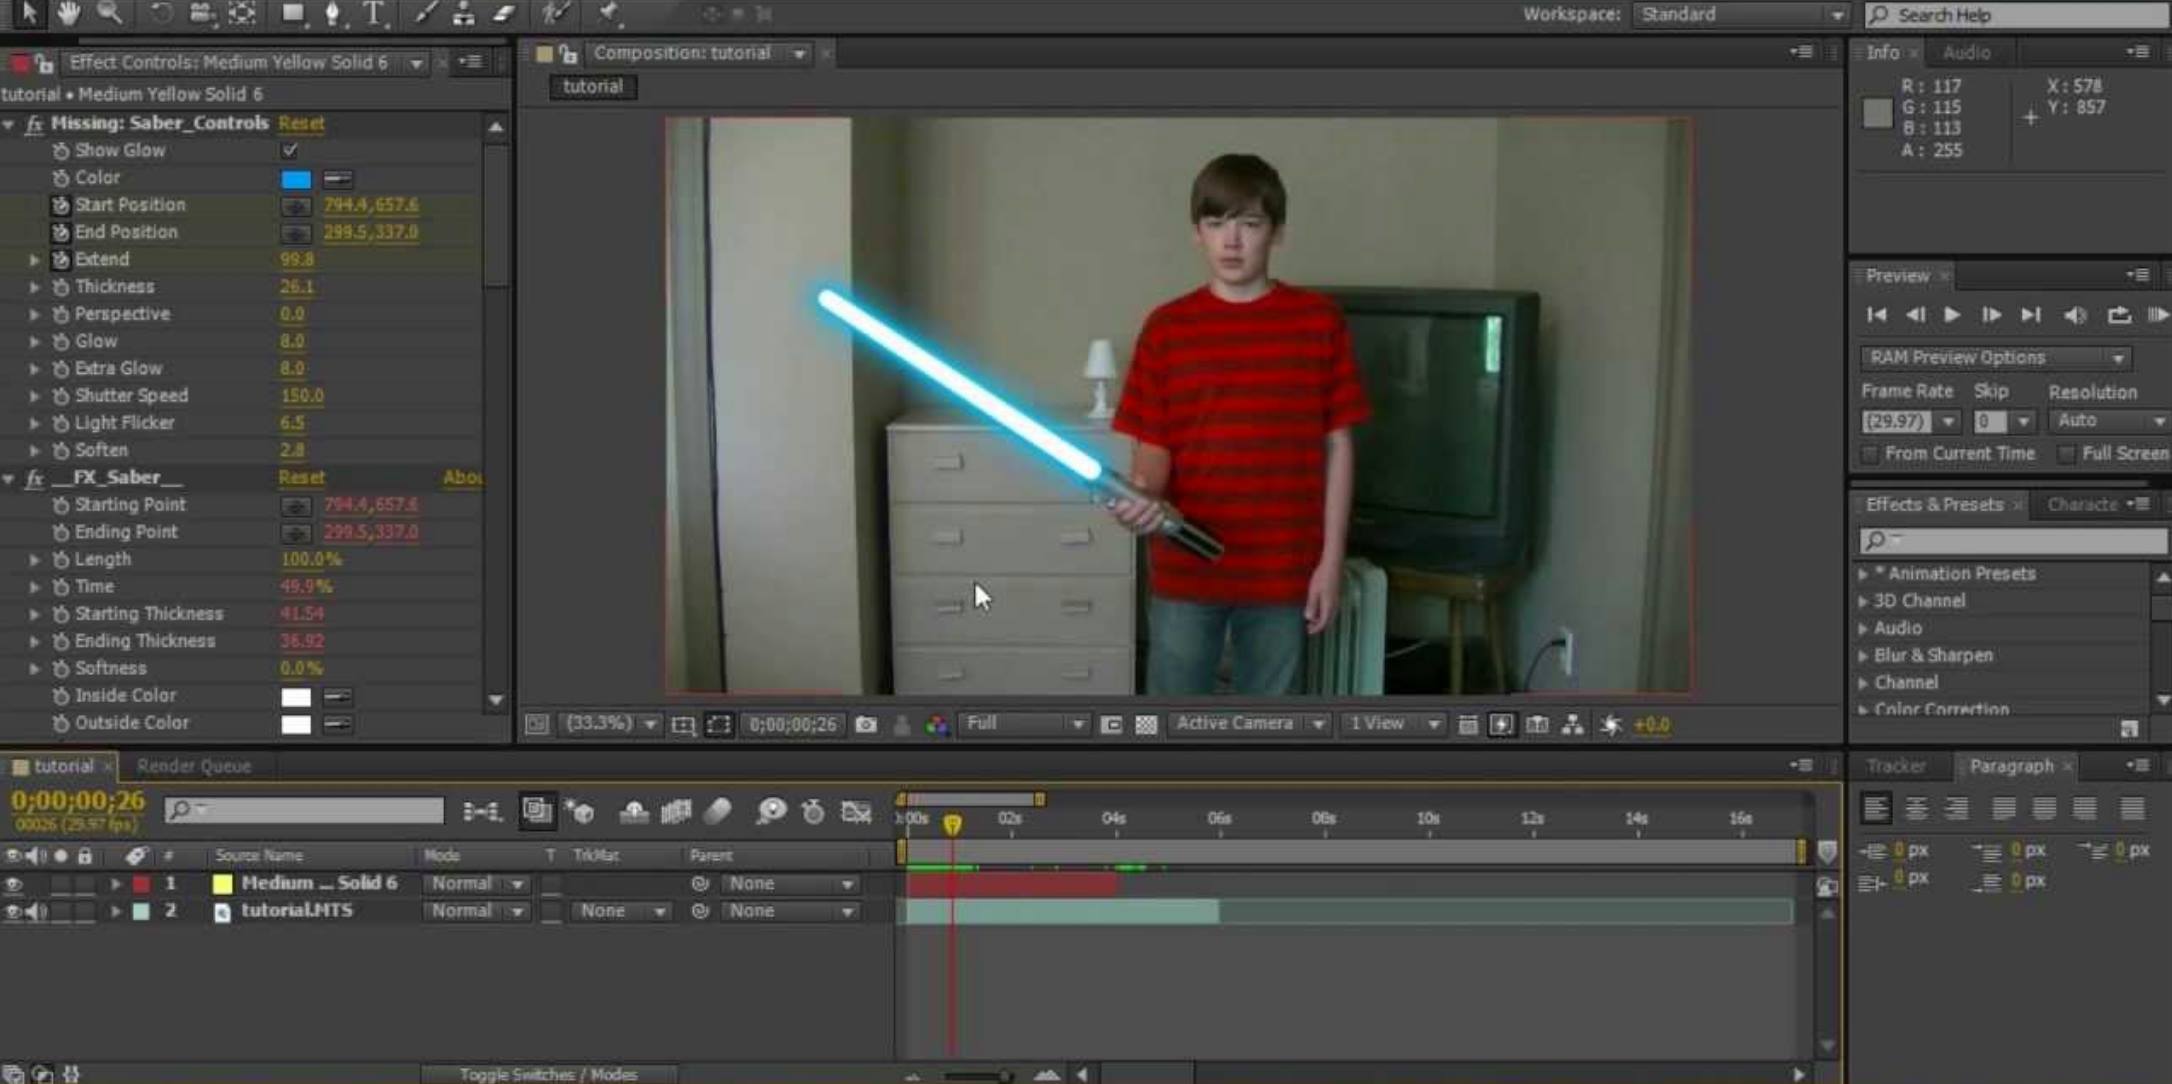Select the Brush tool
Viewport: 2172px width, 1084px height.
[426, 15]
